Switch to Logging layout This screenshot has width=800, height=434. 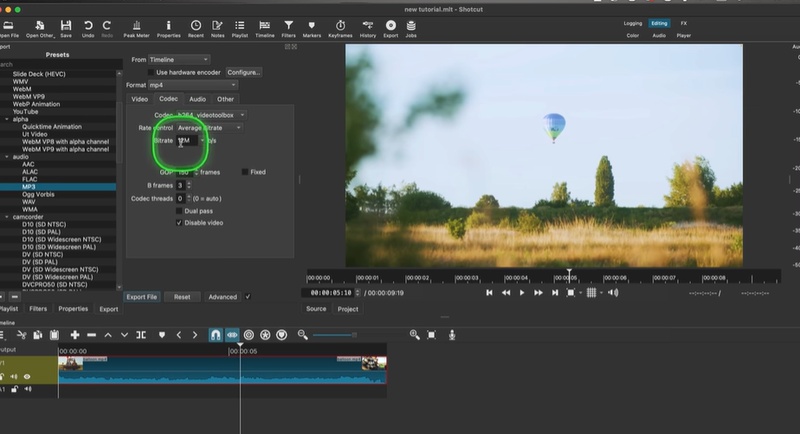click(x=633, y=23)
